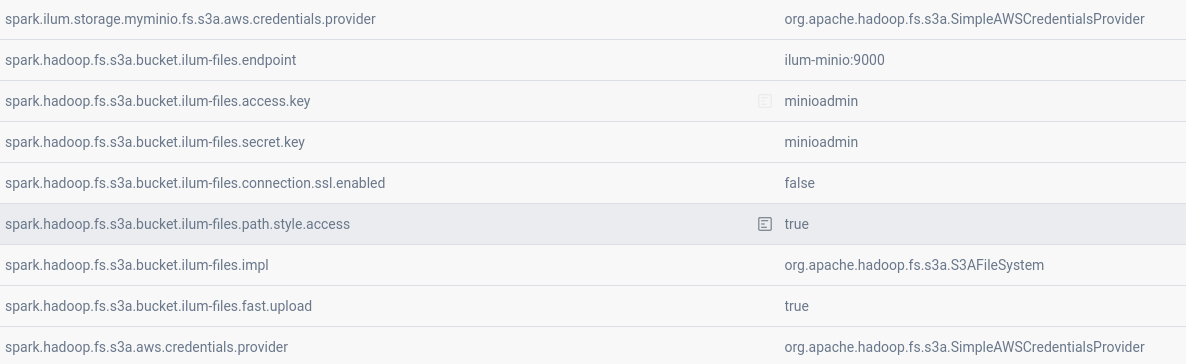
Task: Select the ilum-files.impl property name
Action: 137,265
